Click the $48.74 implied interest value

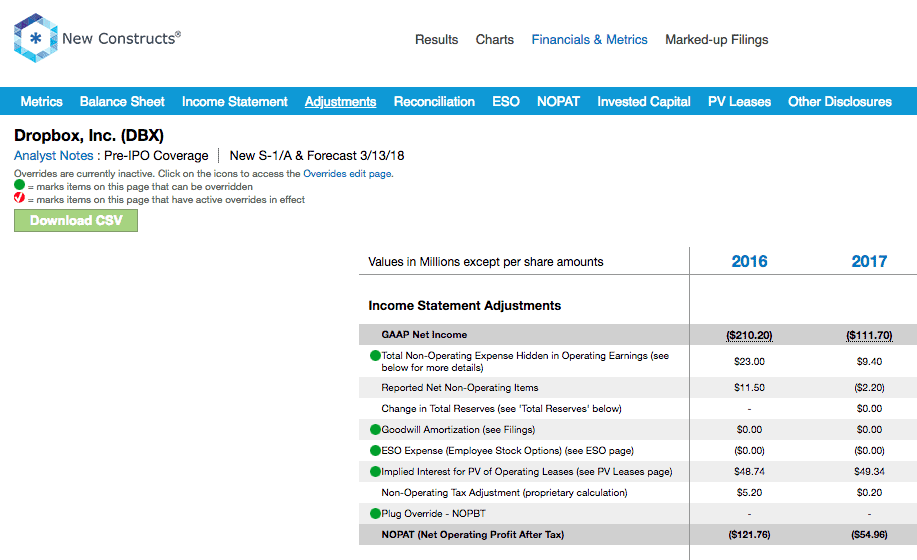point(749,472)
